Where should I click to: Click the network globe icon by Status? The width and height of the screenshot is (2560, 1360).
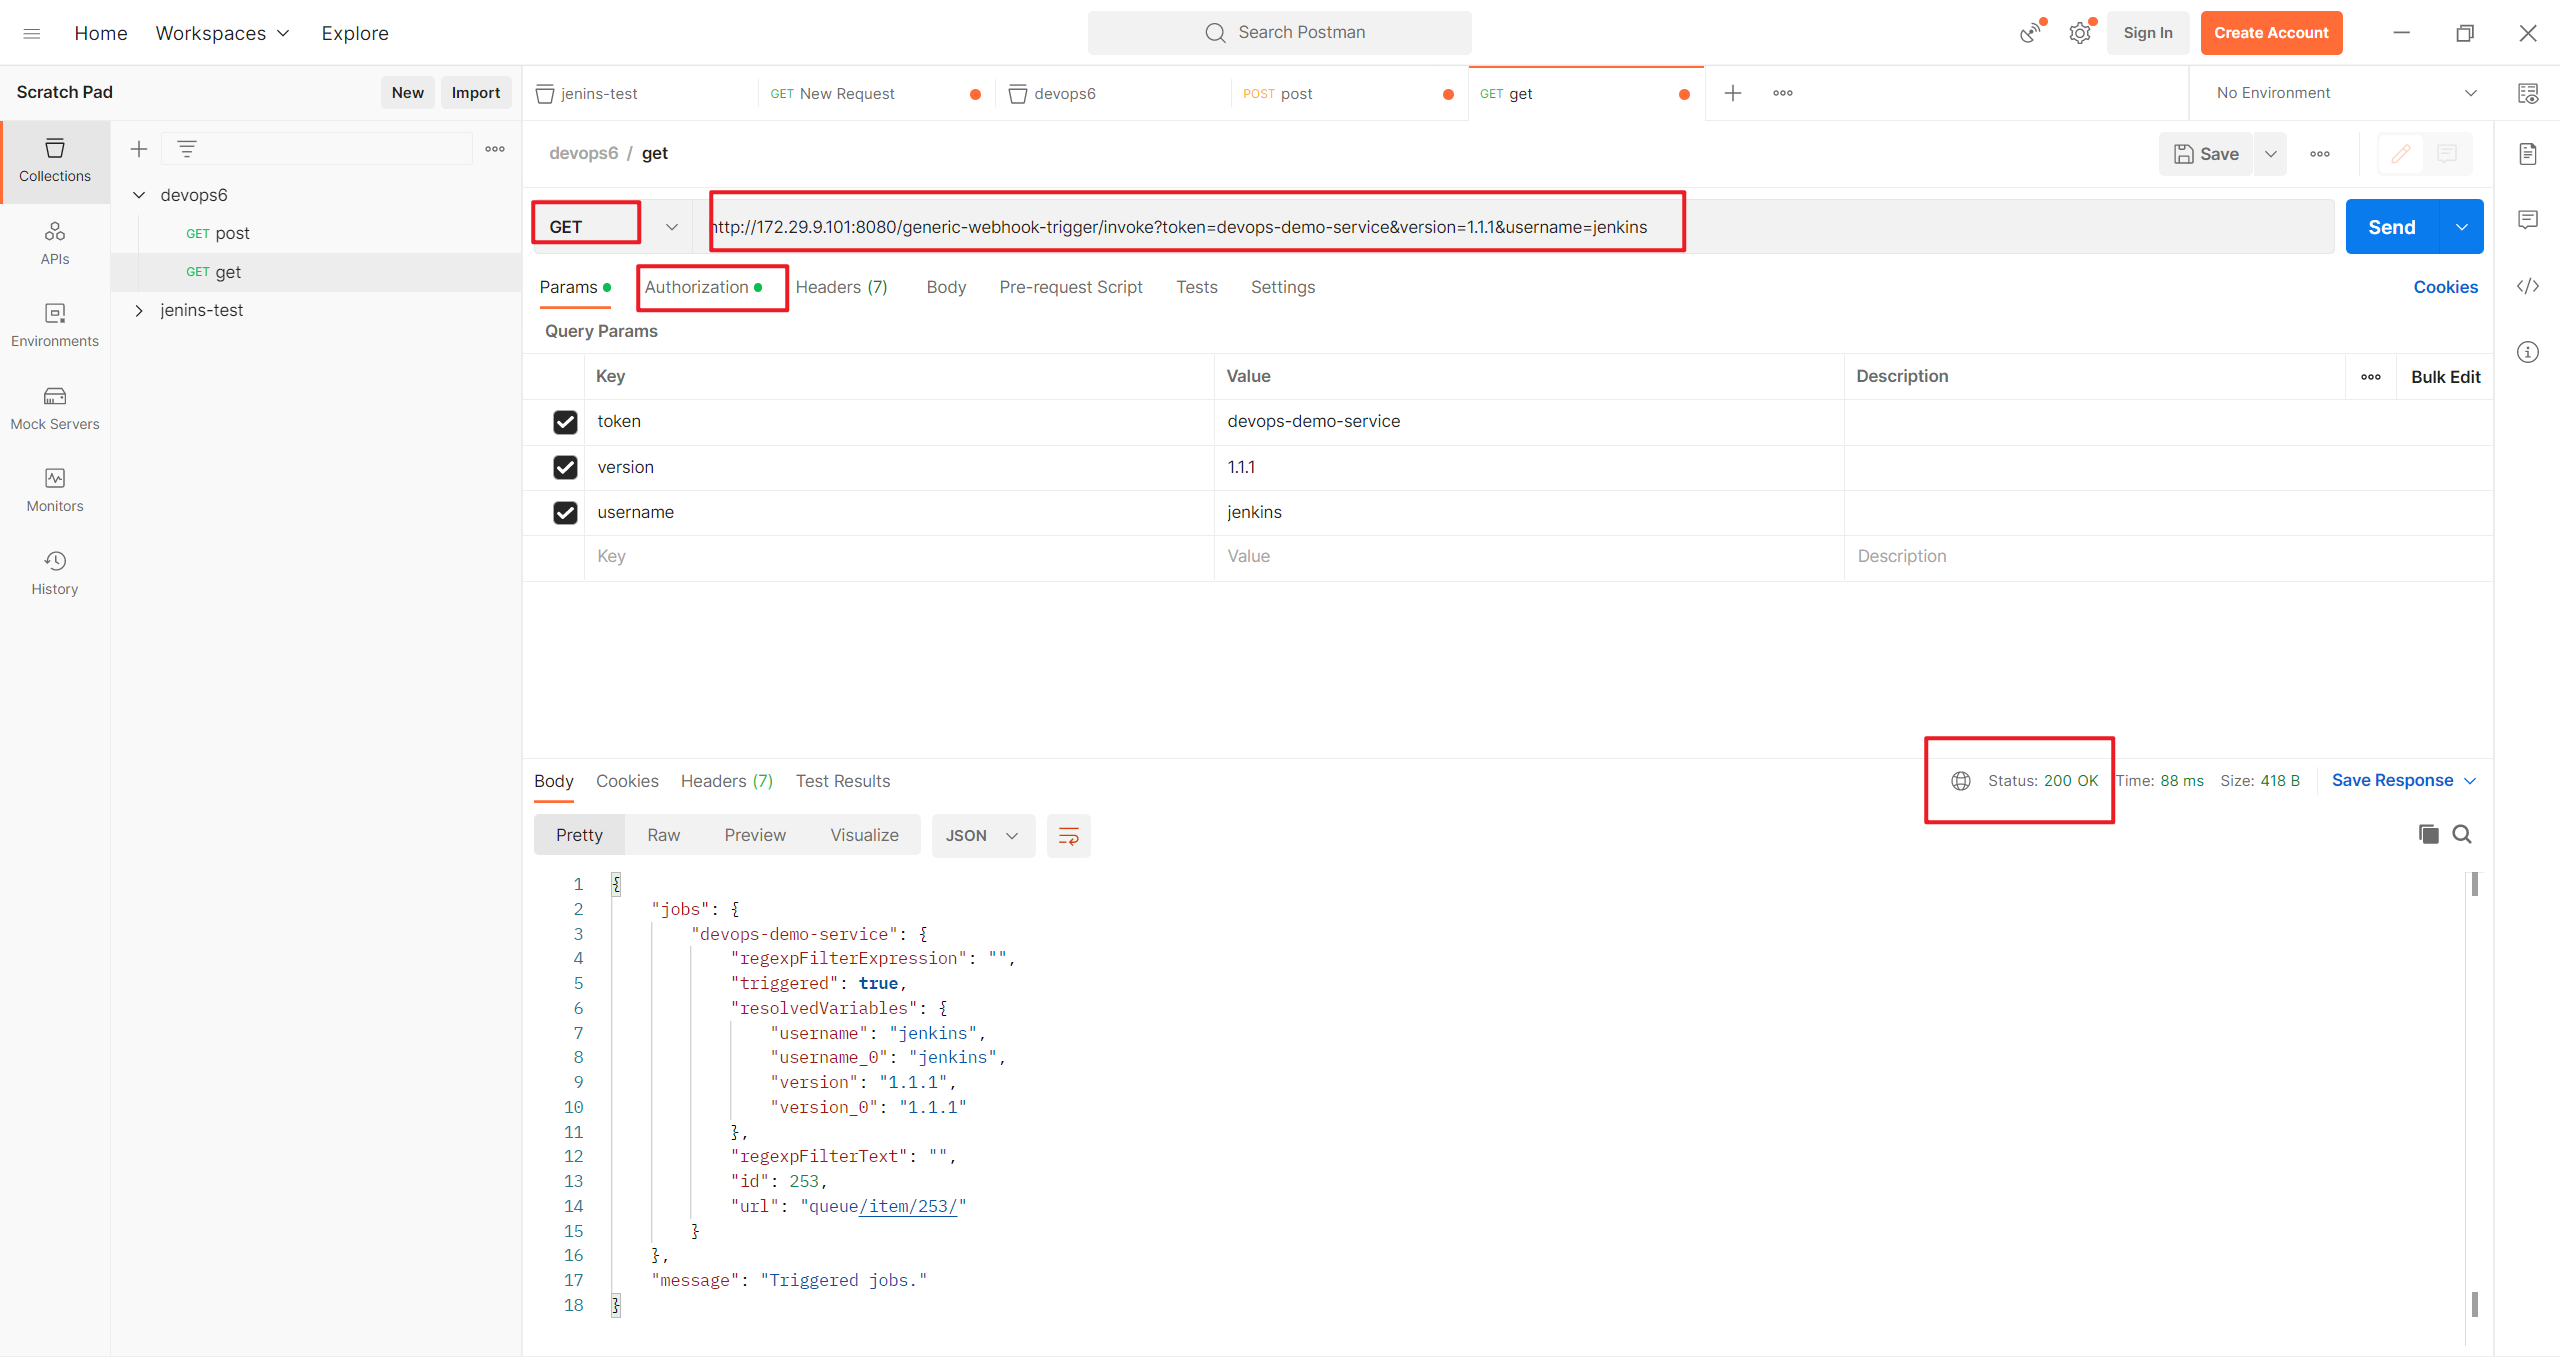[1961, 781]
